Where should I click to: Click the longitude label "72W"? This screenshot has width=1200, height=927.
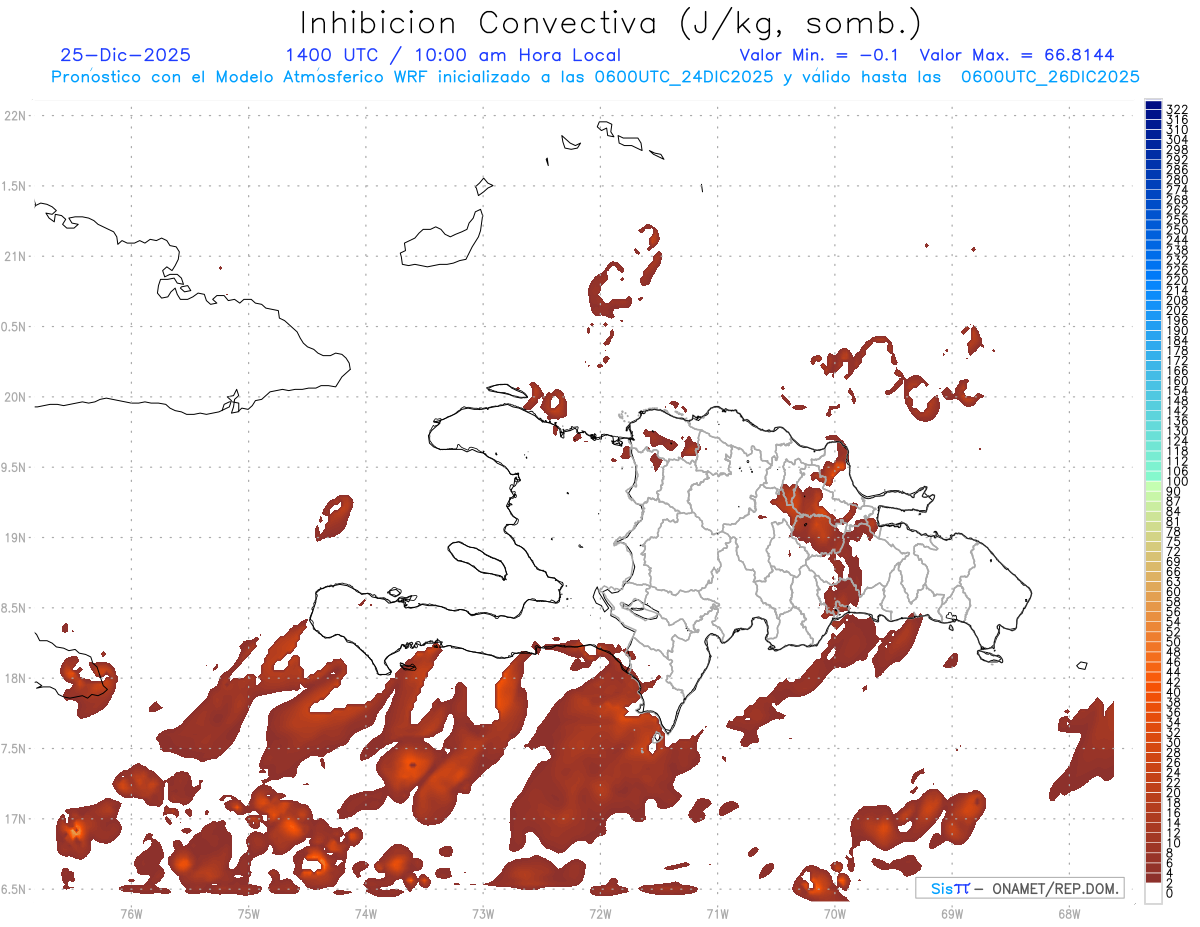(x=600, y=913)
